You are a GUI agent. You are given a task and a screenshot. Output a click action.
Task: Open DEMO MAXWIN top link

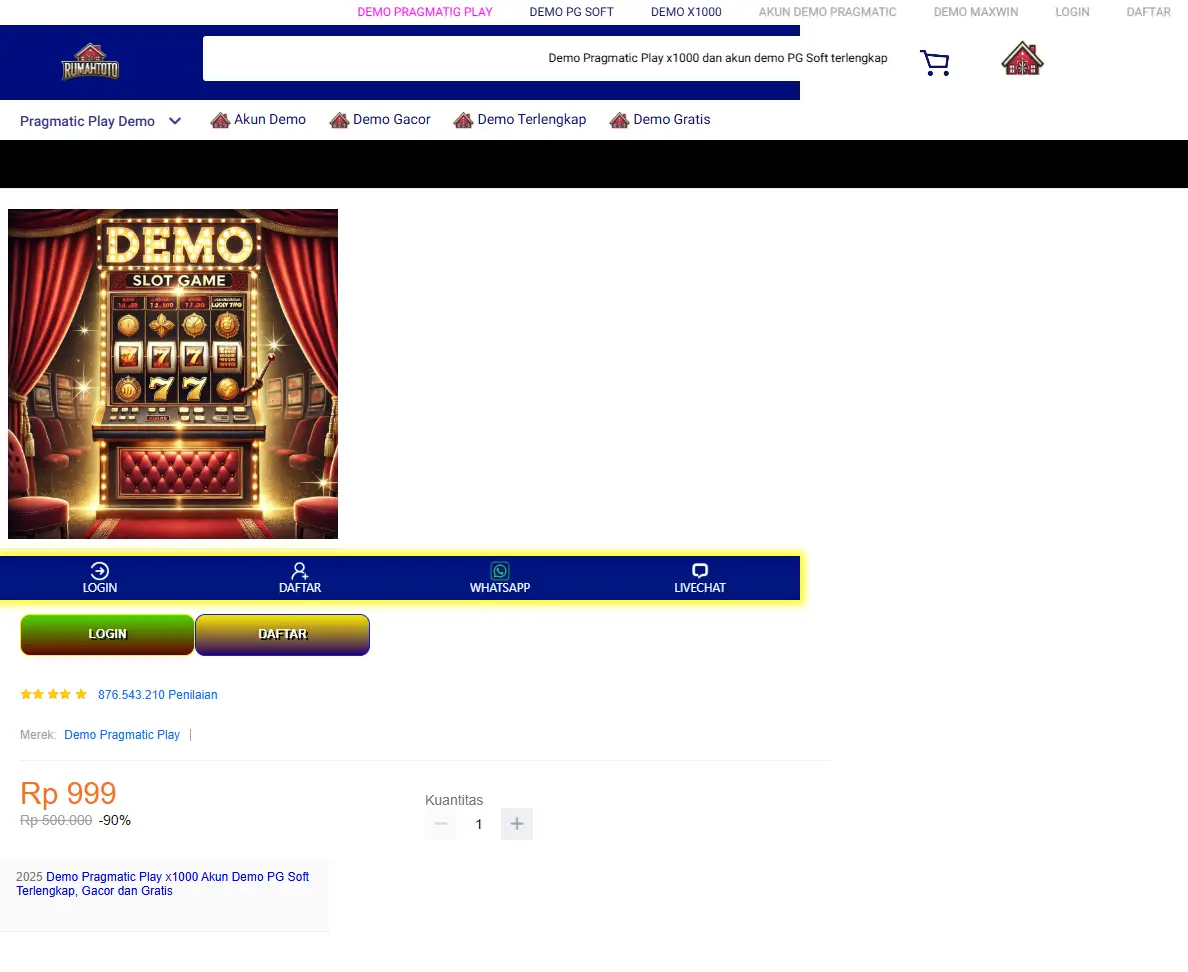pyautogui.click(x=976, y=12)
